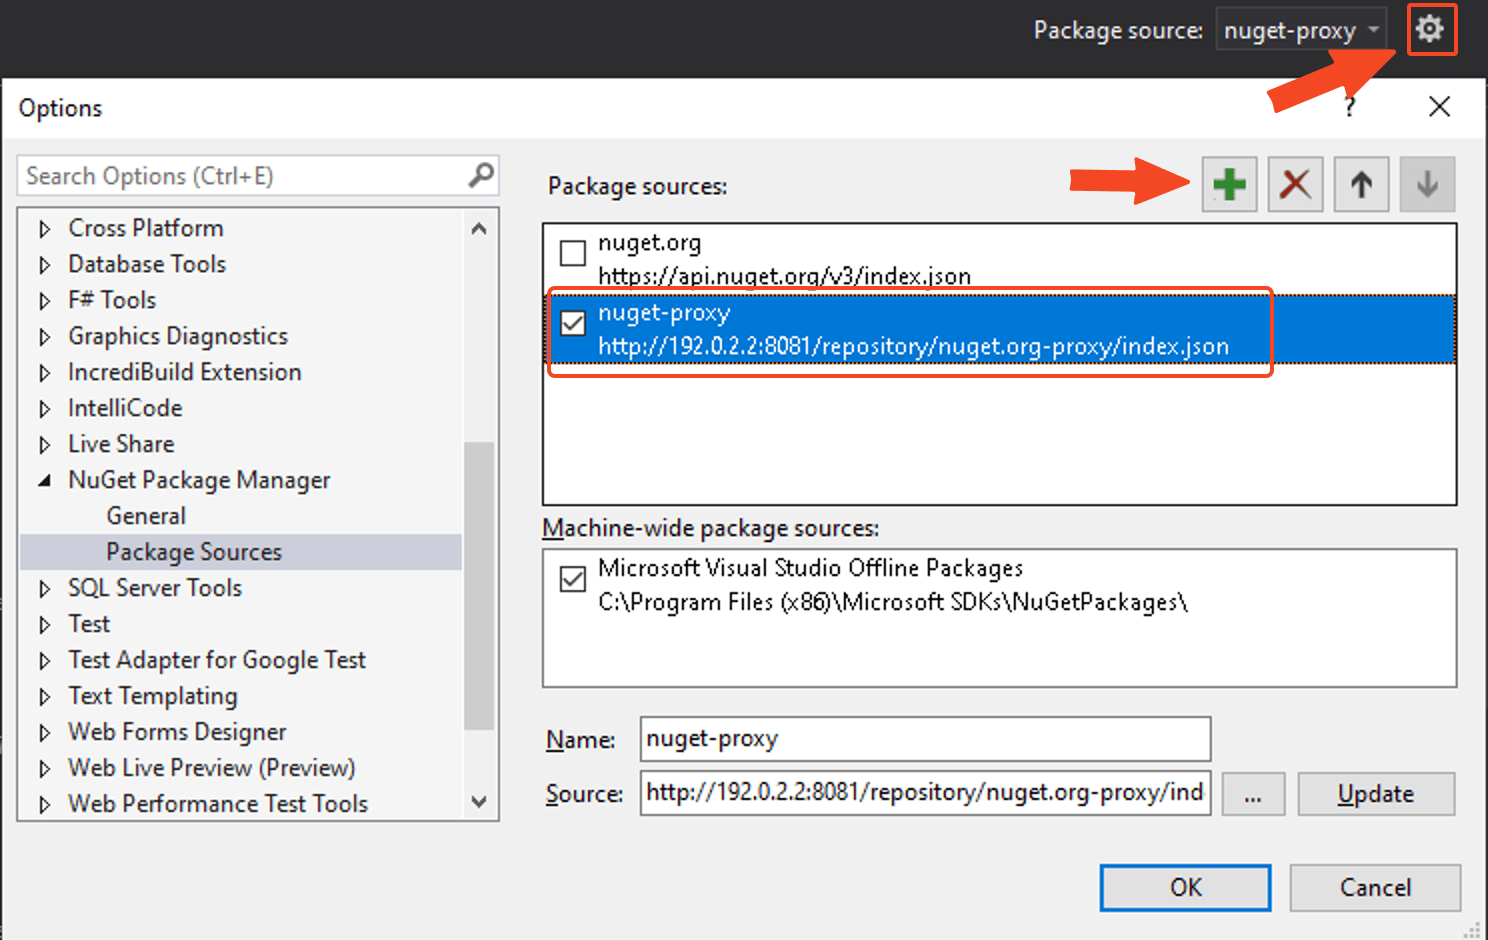Image resolution: width=1488 pixels, height=940 pixels.
Task: Click the C:\Program Files (x86) packages path
Action: tap(893, 602)
